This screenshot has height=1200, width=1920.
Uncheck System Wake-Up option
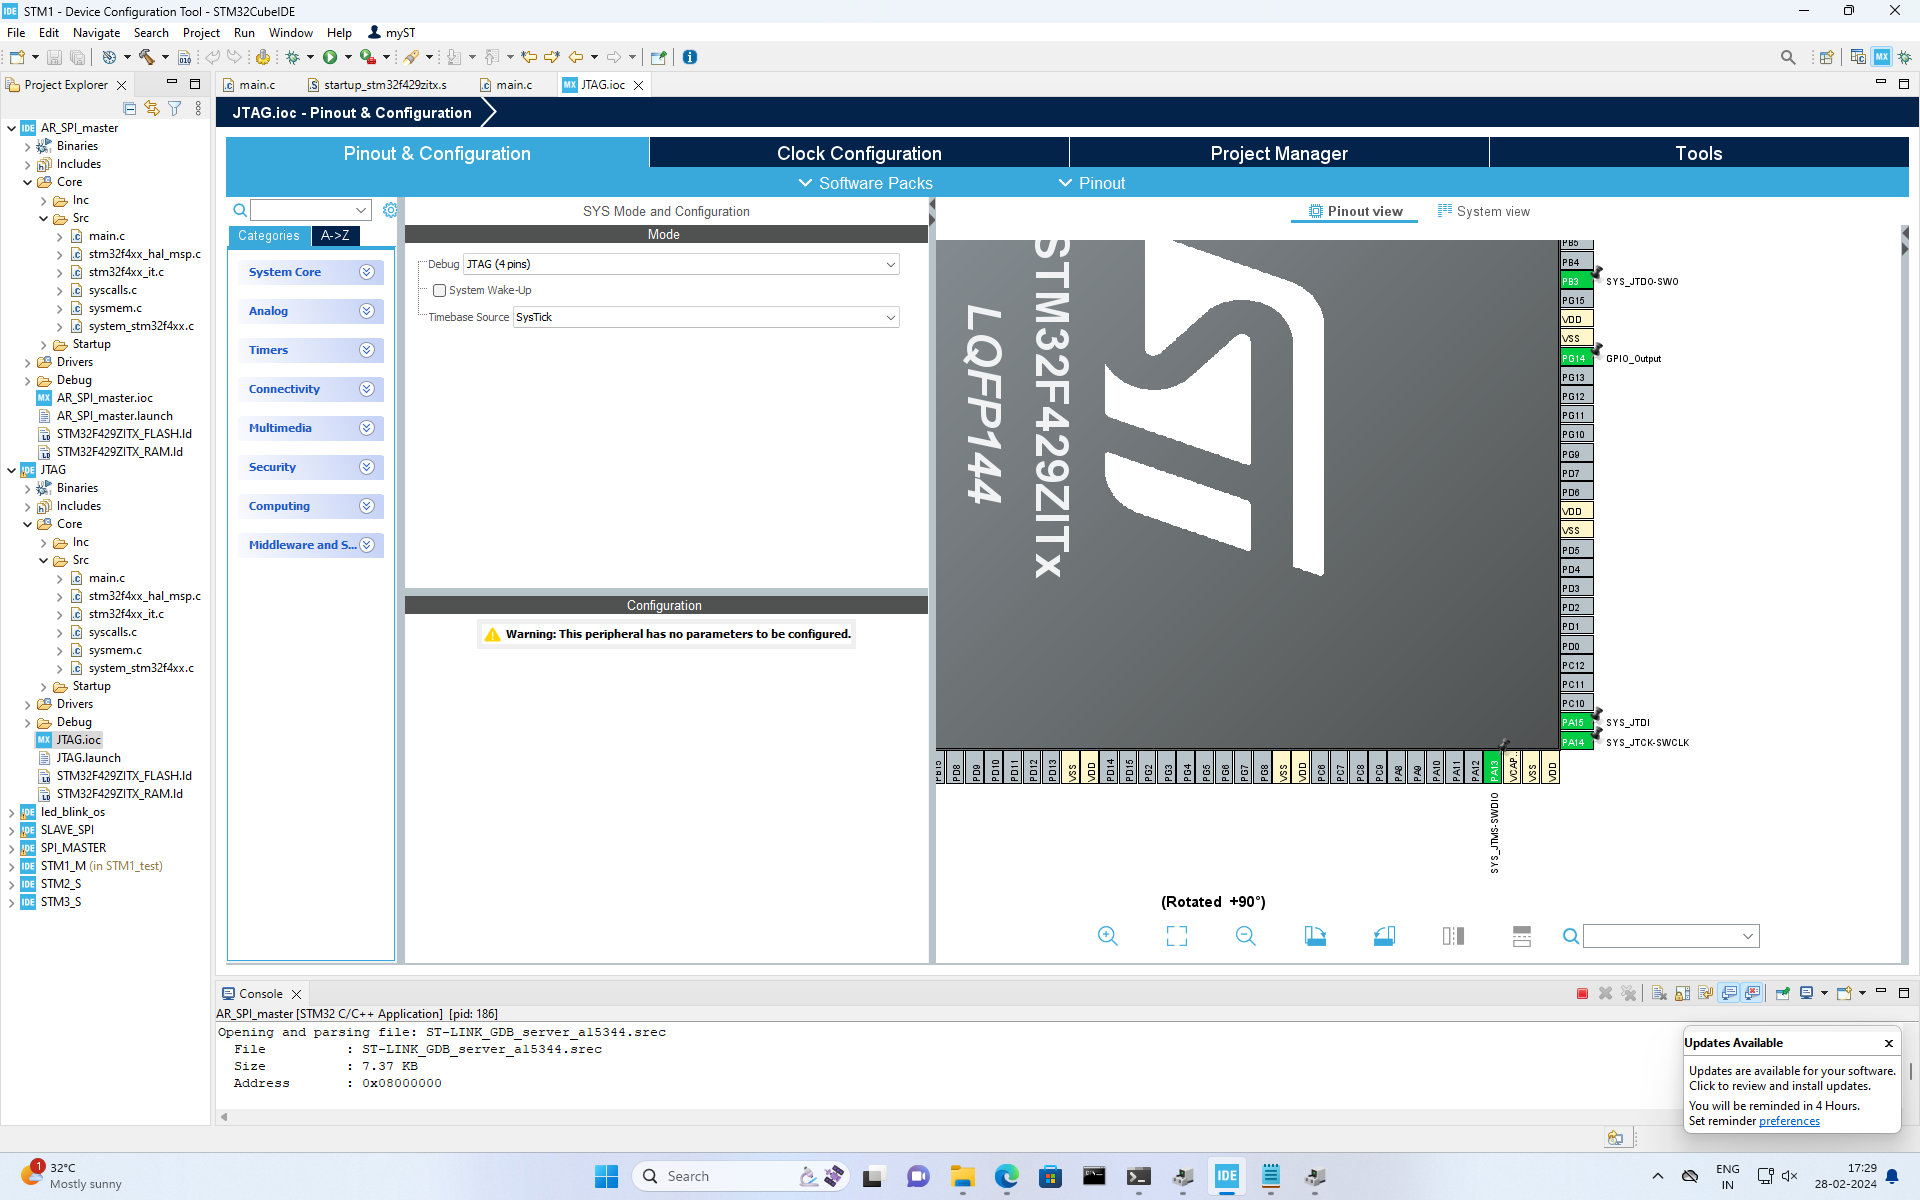pos(439,290)
